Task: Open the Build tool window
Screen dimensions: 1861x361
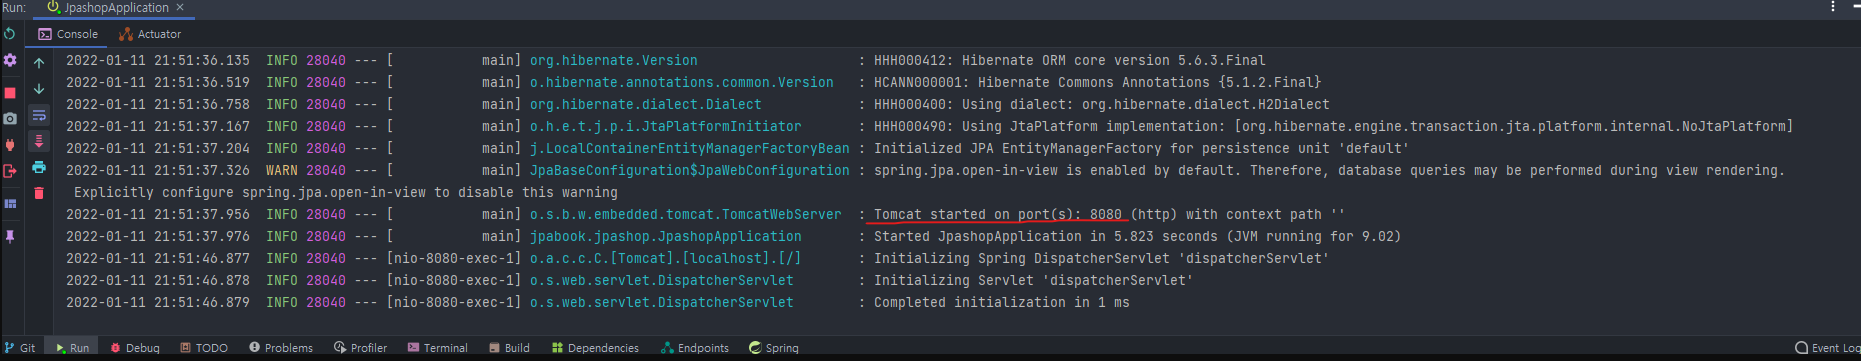Action: [x=510, y=348]
